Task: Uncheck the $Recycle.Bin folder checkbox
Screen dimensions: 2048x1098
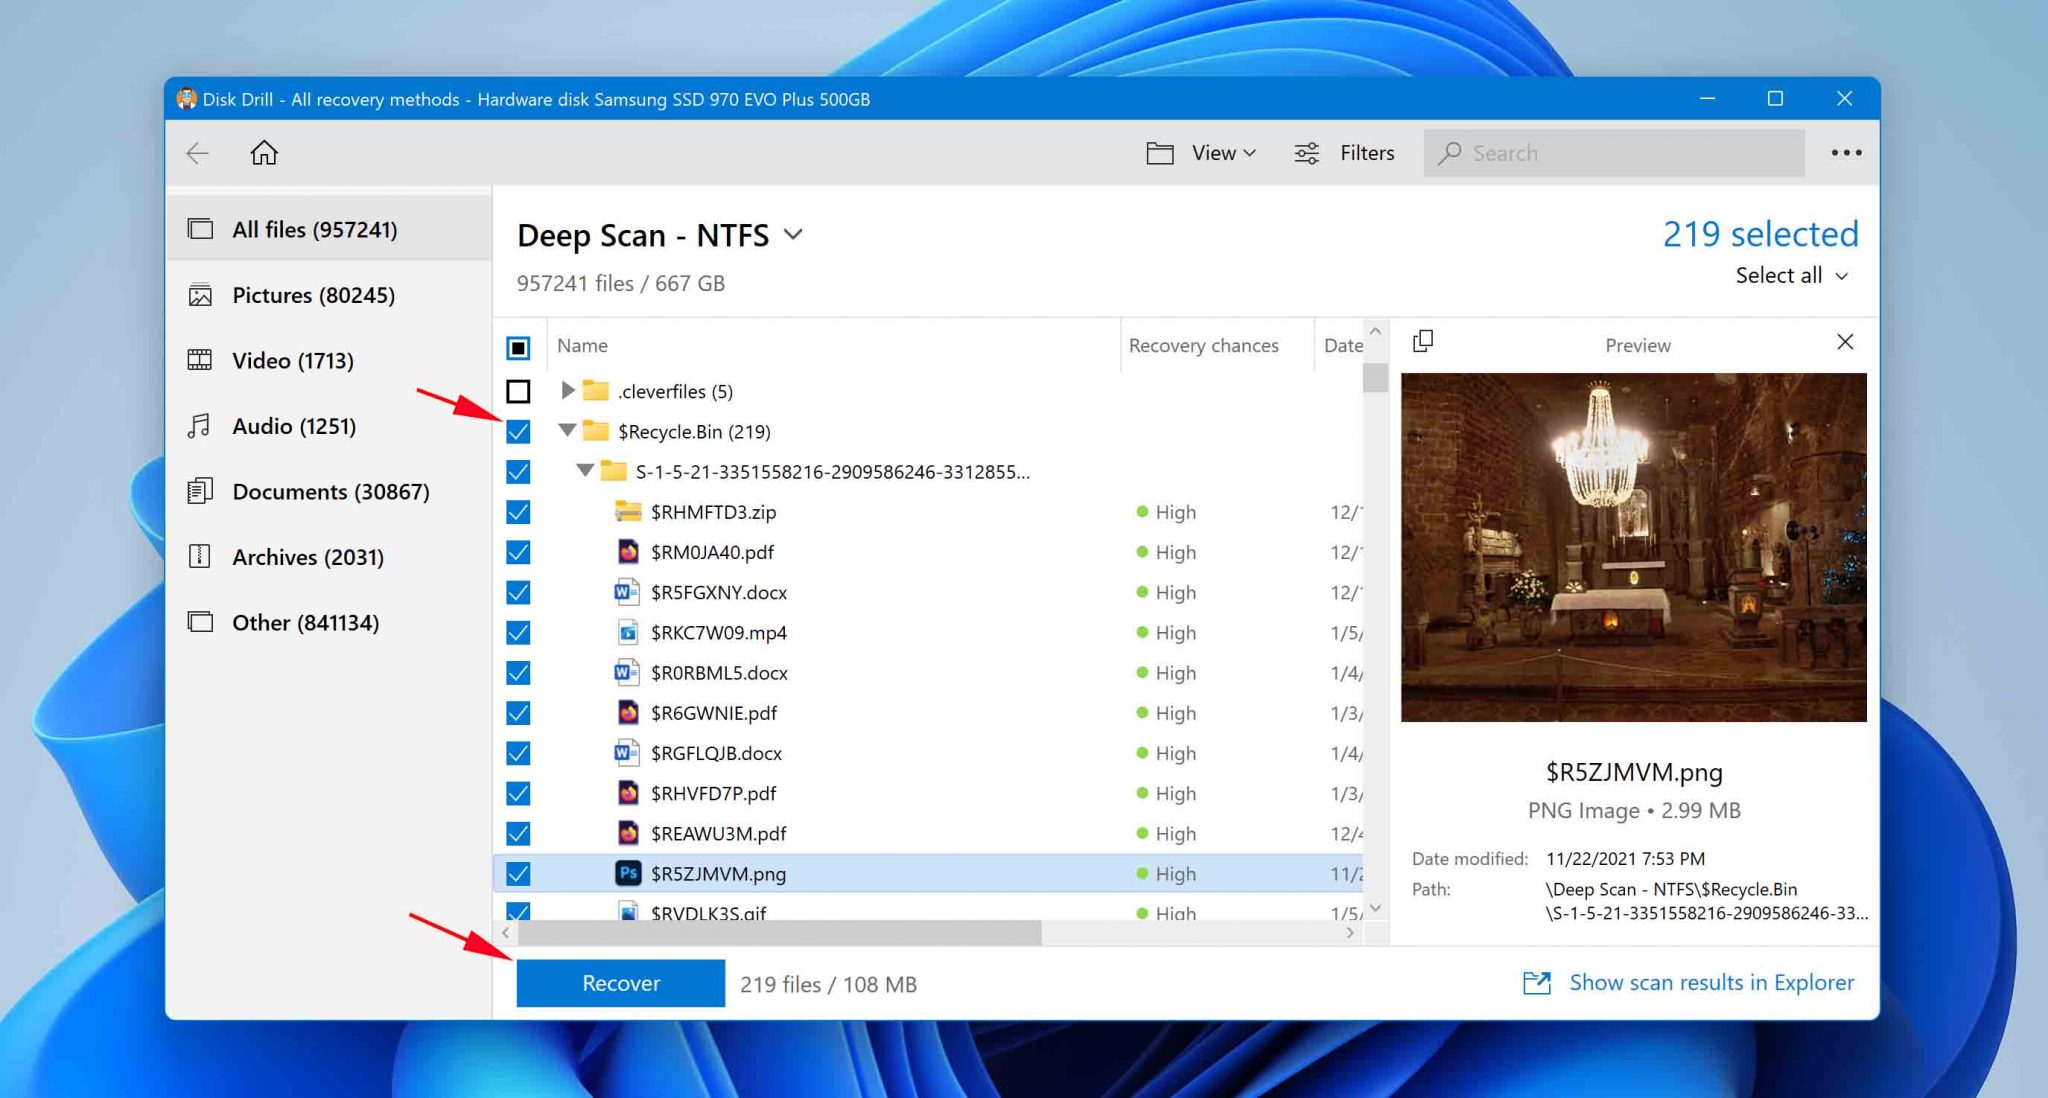Action: tap(518, 431)
